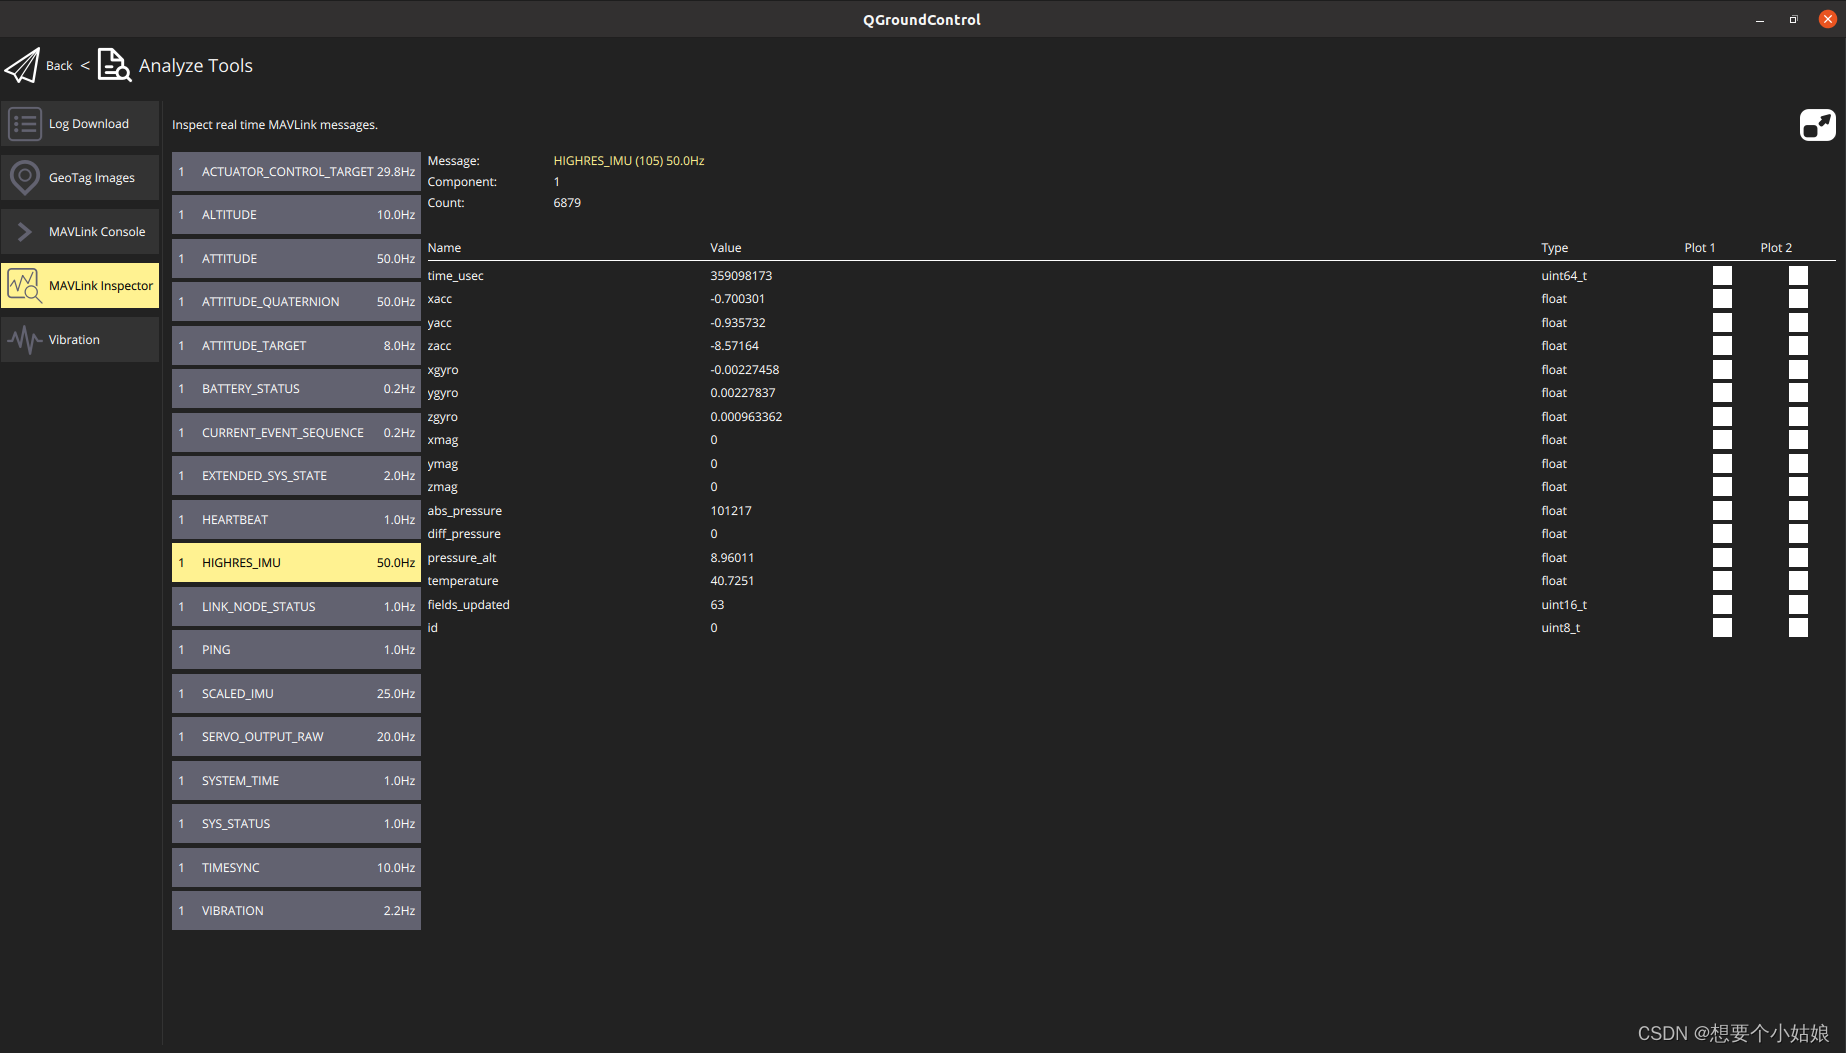This screenshot has height=1053, width=1846.
Task: Check Plot 2 for time_usec
Action: point(1798,275)
